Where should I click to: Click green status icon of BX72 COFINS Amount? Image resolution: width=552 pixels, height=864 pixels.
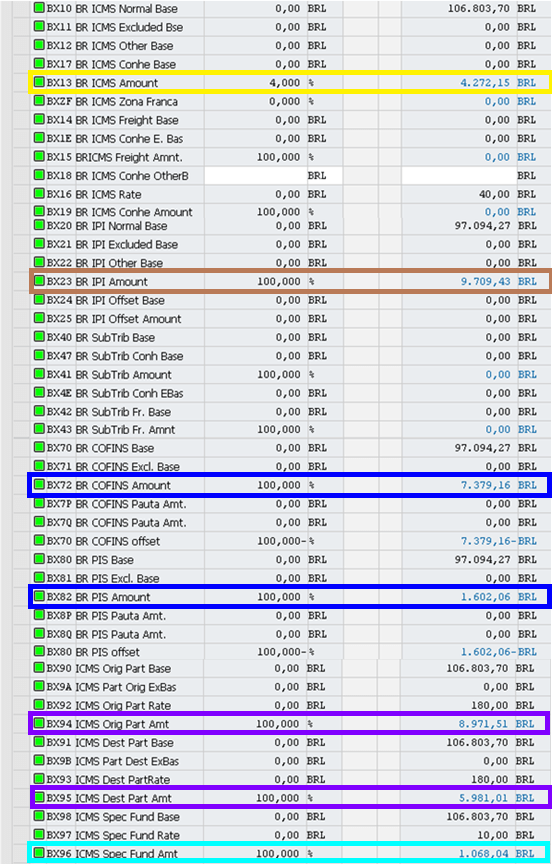(39, 485)
